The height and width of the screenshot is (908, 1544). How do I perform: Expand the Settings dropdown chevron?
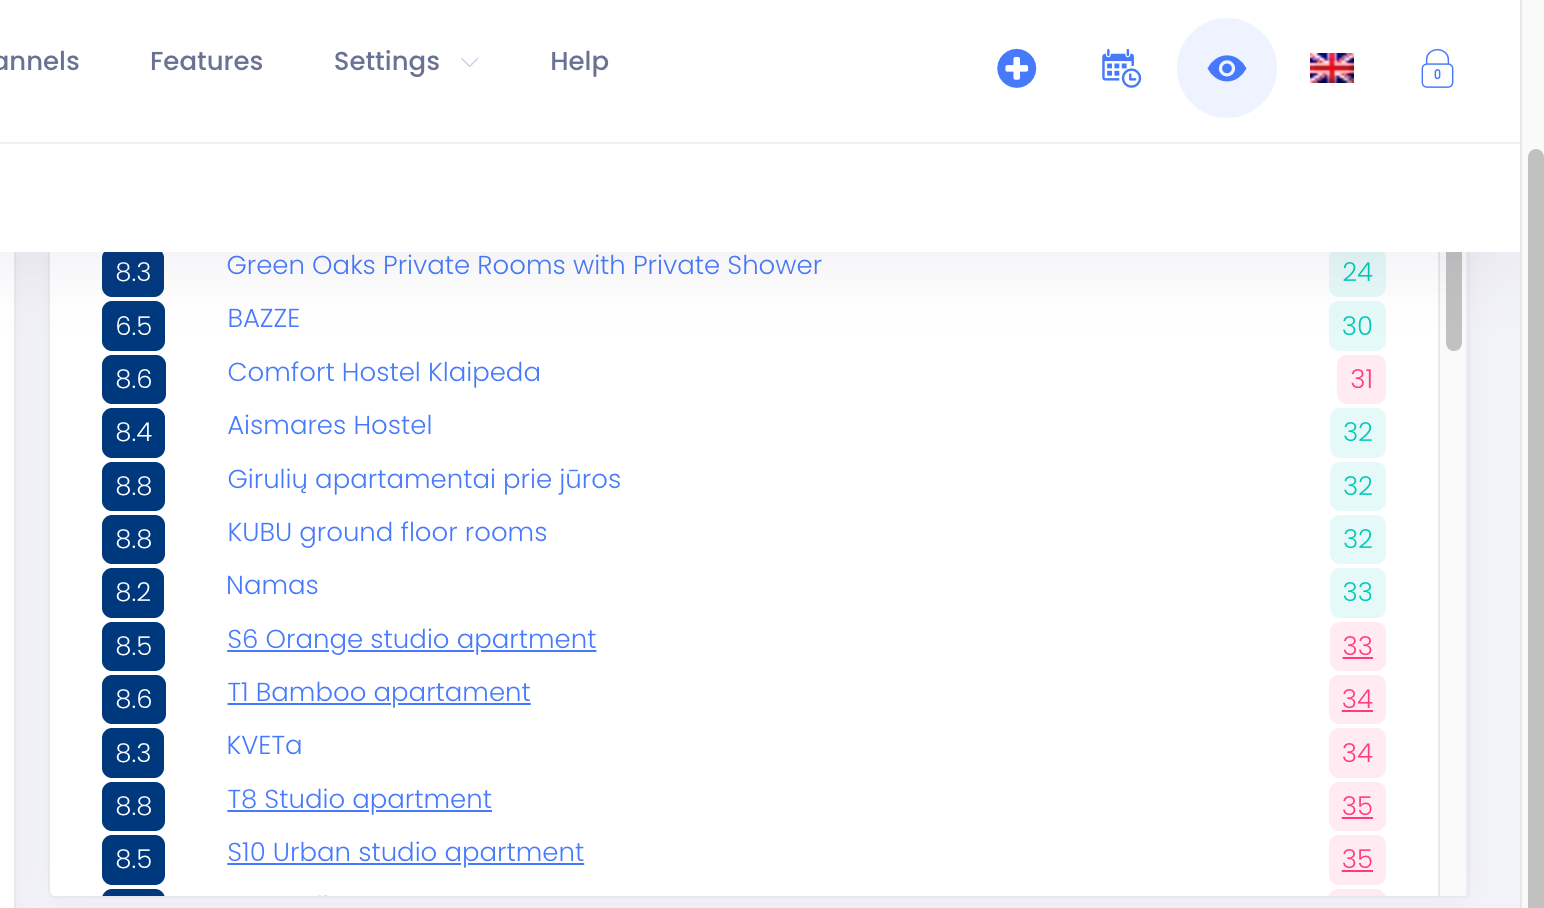[469, 63]
